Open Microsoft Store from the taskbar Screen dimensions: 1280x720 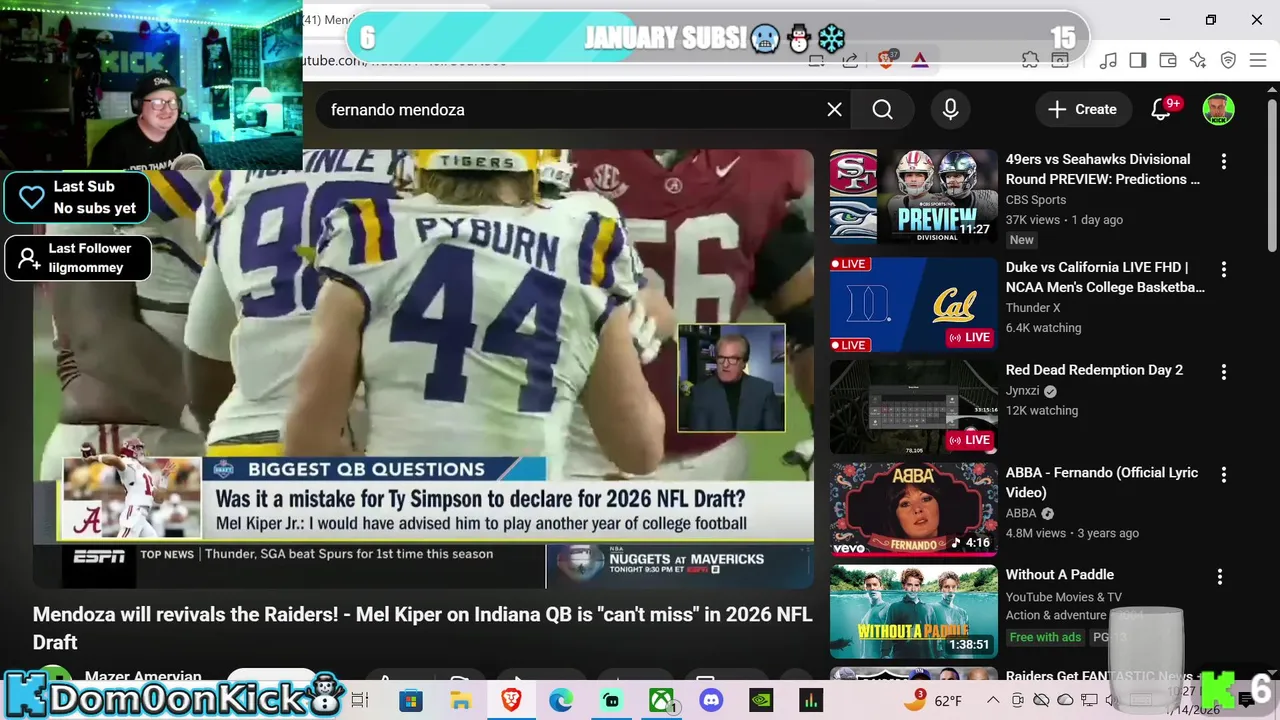pos(411,701)
